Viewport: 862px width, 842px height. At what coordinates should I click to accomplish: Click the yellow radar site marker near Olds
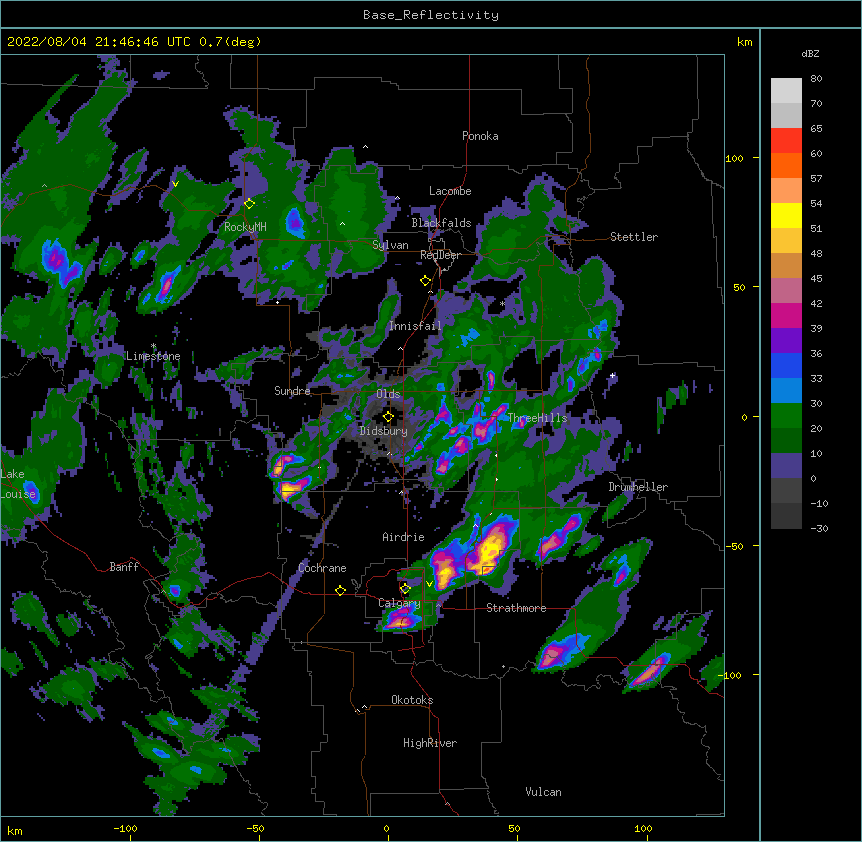coord(388,417)
